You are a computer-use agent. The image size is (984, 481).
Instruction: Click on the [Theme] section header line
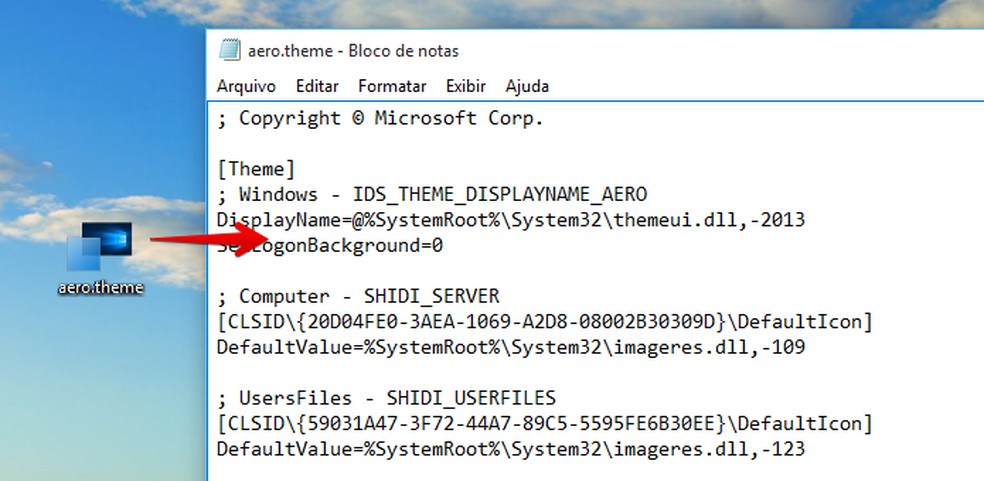pos(256,170)
